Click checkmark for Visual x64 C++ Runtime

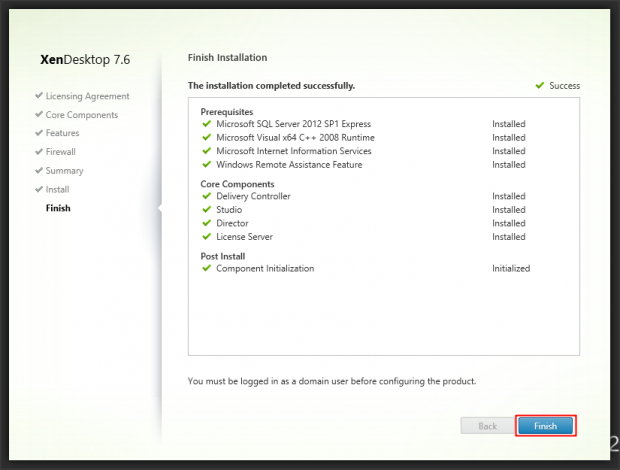point(206,137)
